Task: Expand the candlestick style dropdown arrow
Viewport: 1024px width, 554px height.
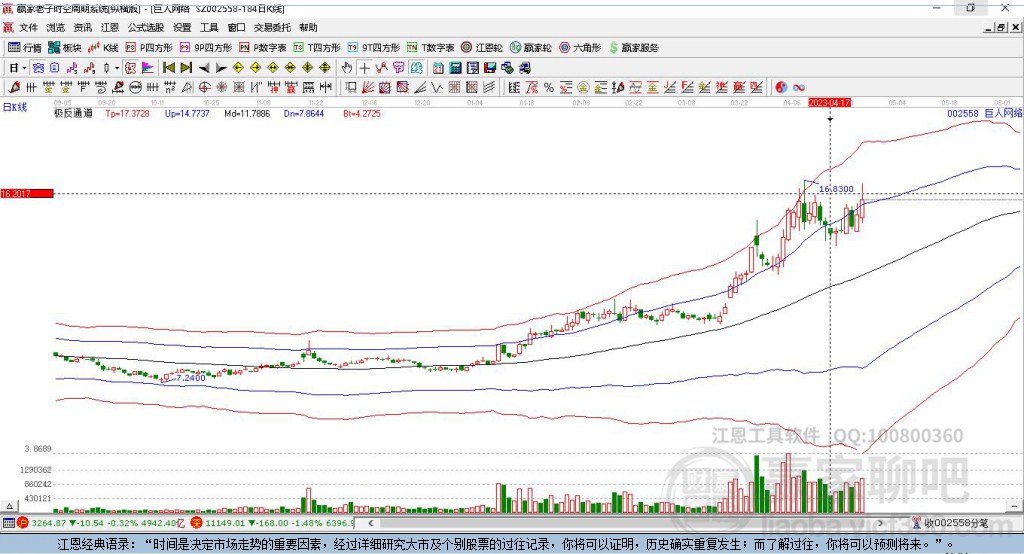Action: click(x=117, y=68)
